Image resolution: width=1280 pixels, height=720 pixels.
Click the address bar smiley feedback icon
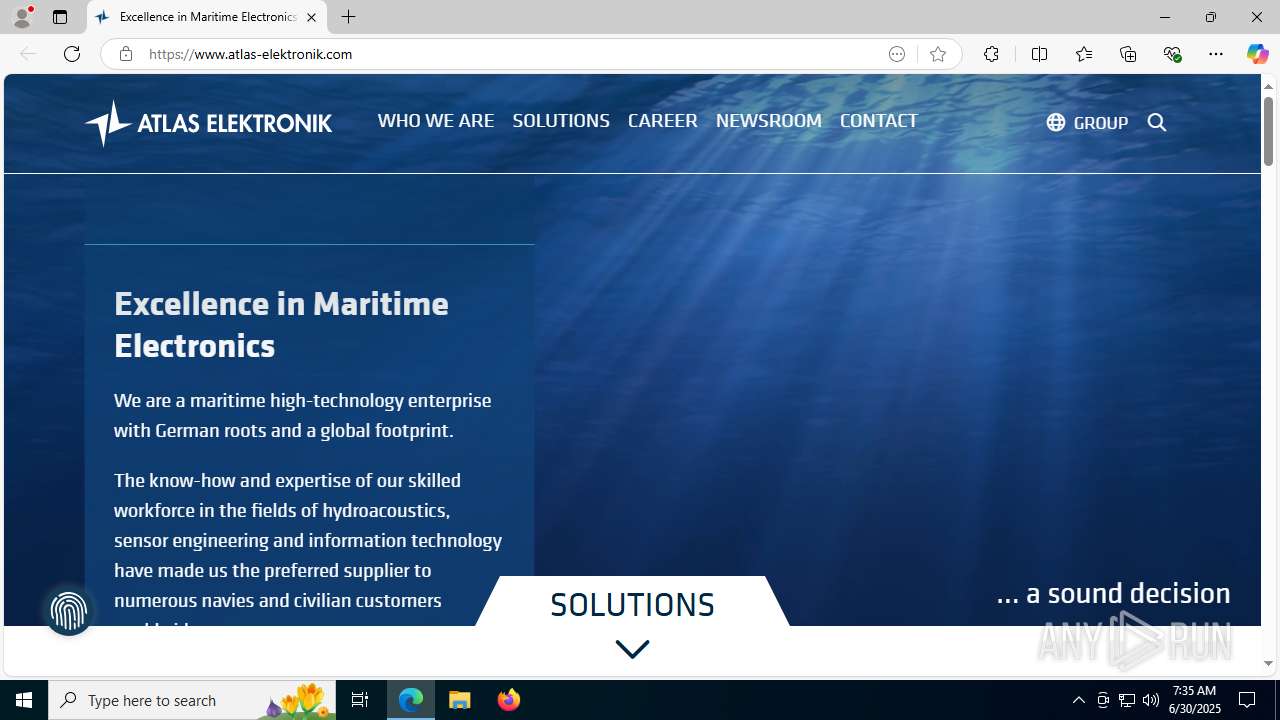(897, 54)
